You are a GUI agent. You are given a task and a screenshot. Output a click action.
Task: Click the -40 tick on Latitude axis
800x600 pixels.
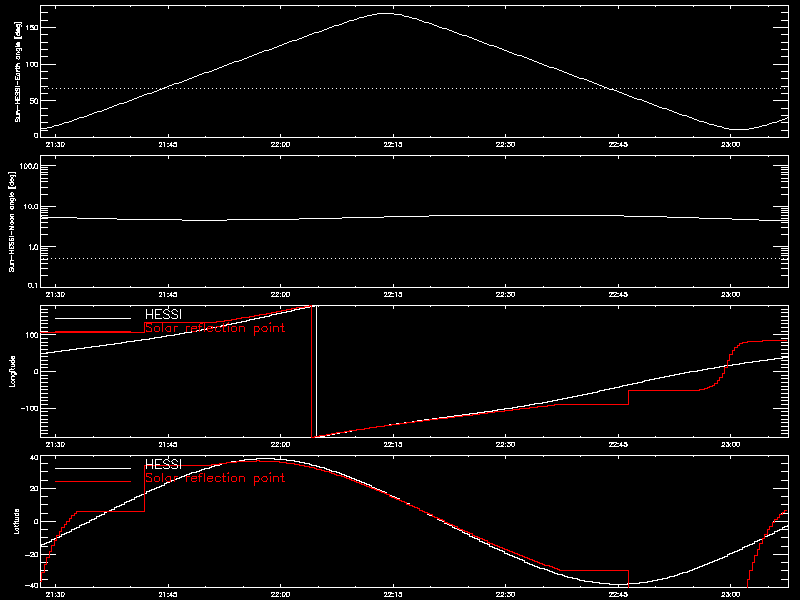point(32,585)
